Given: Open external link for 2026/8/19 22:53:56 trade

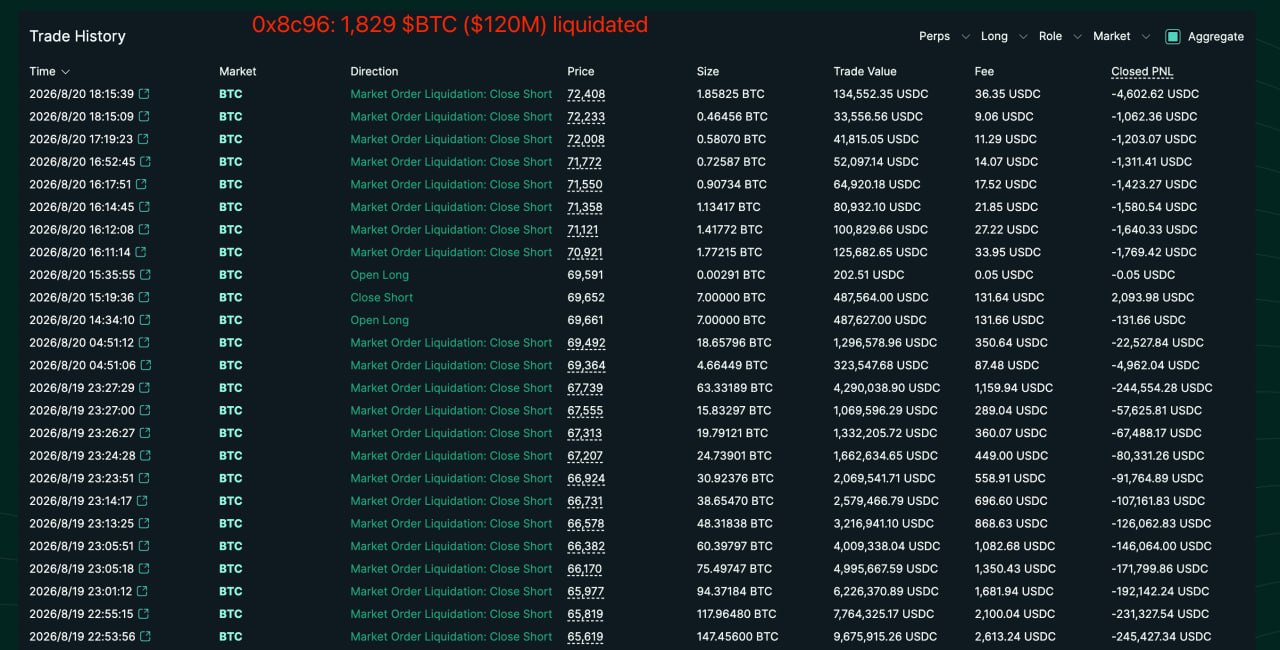Looking at the screenshot, I should click(x=145, y=637).
